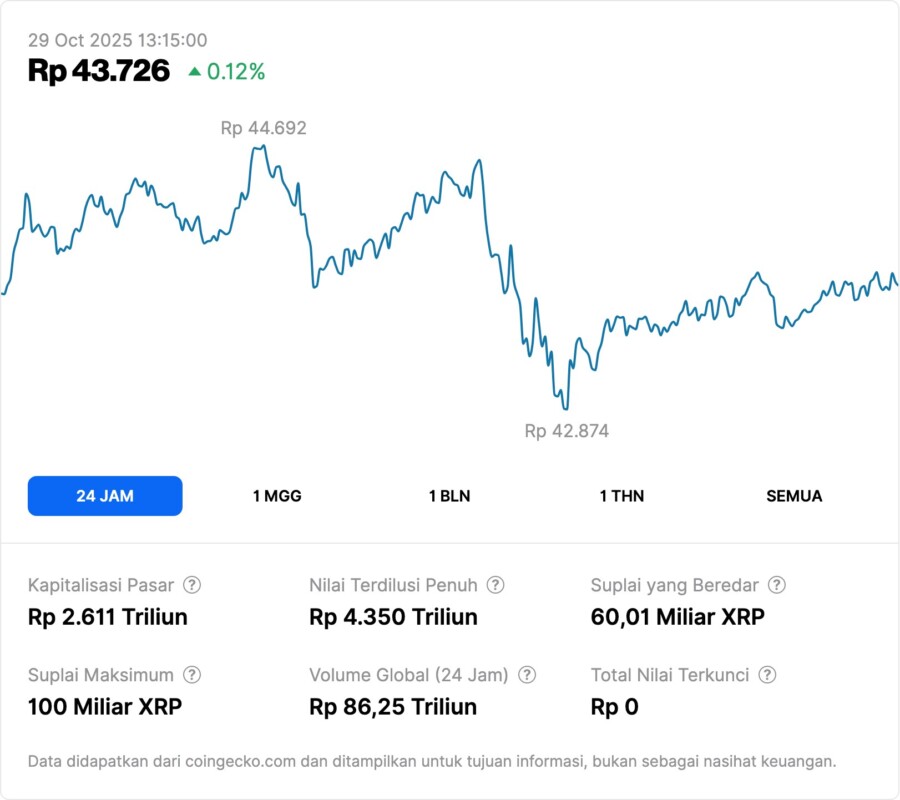The image size is (900, 800).
Task: Click the Rp 44.692 high price label
Action: click(263, 128)
